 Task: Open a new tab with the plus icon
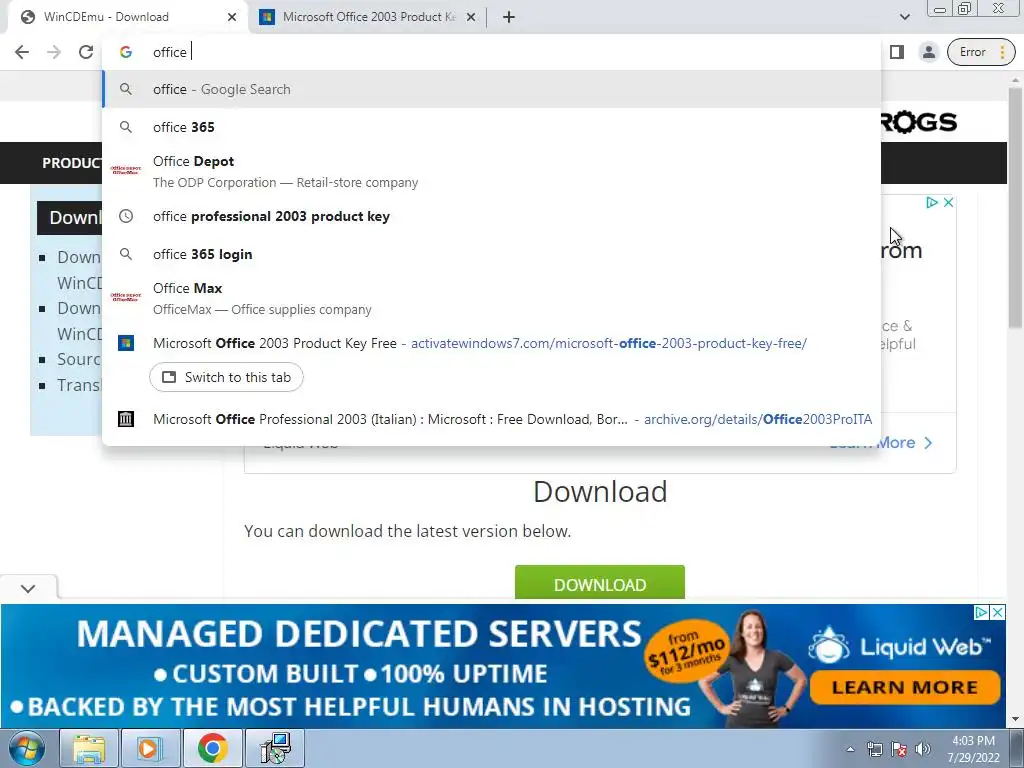(509, 17)
